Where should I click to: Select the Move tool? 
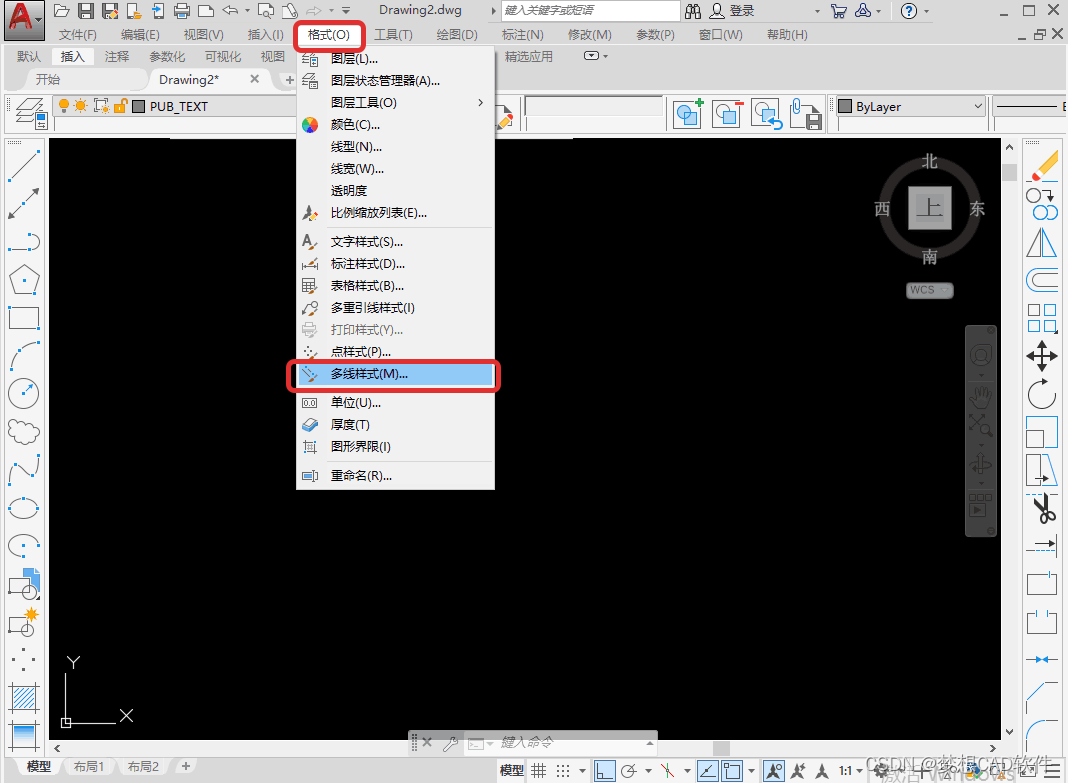click(x=1042, y=356)
